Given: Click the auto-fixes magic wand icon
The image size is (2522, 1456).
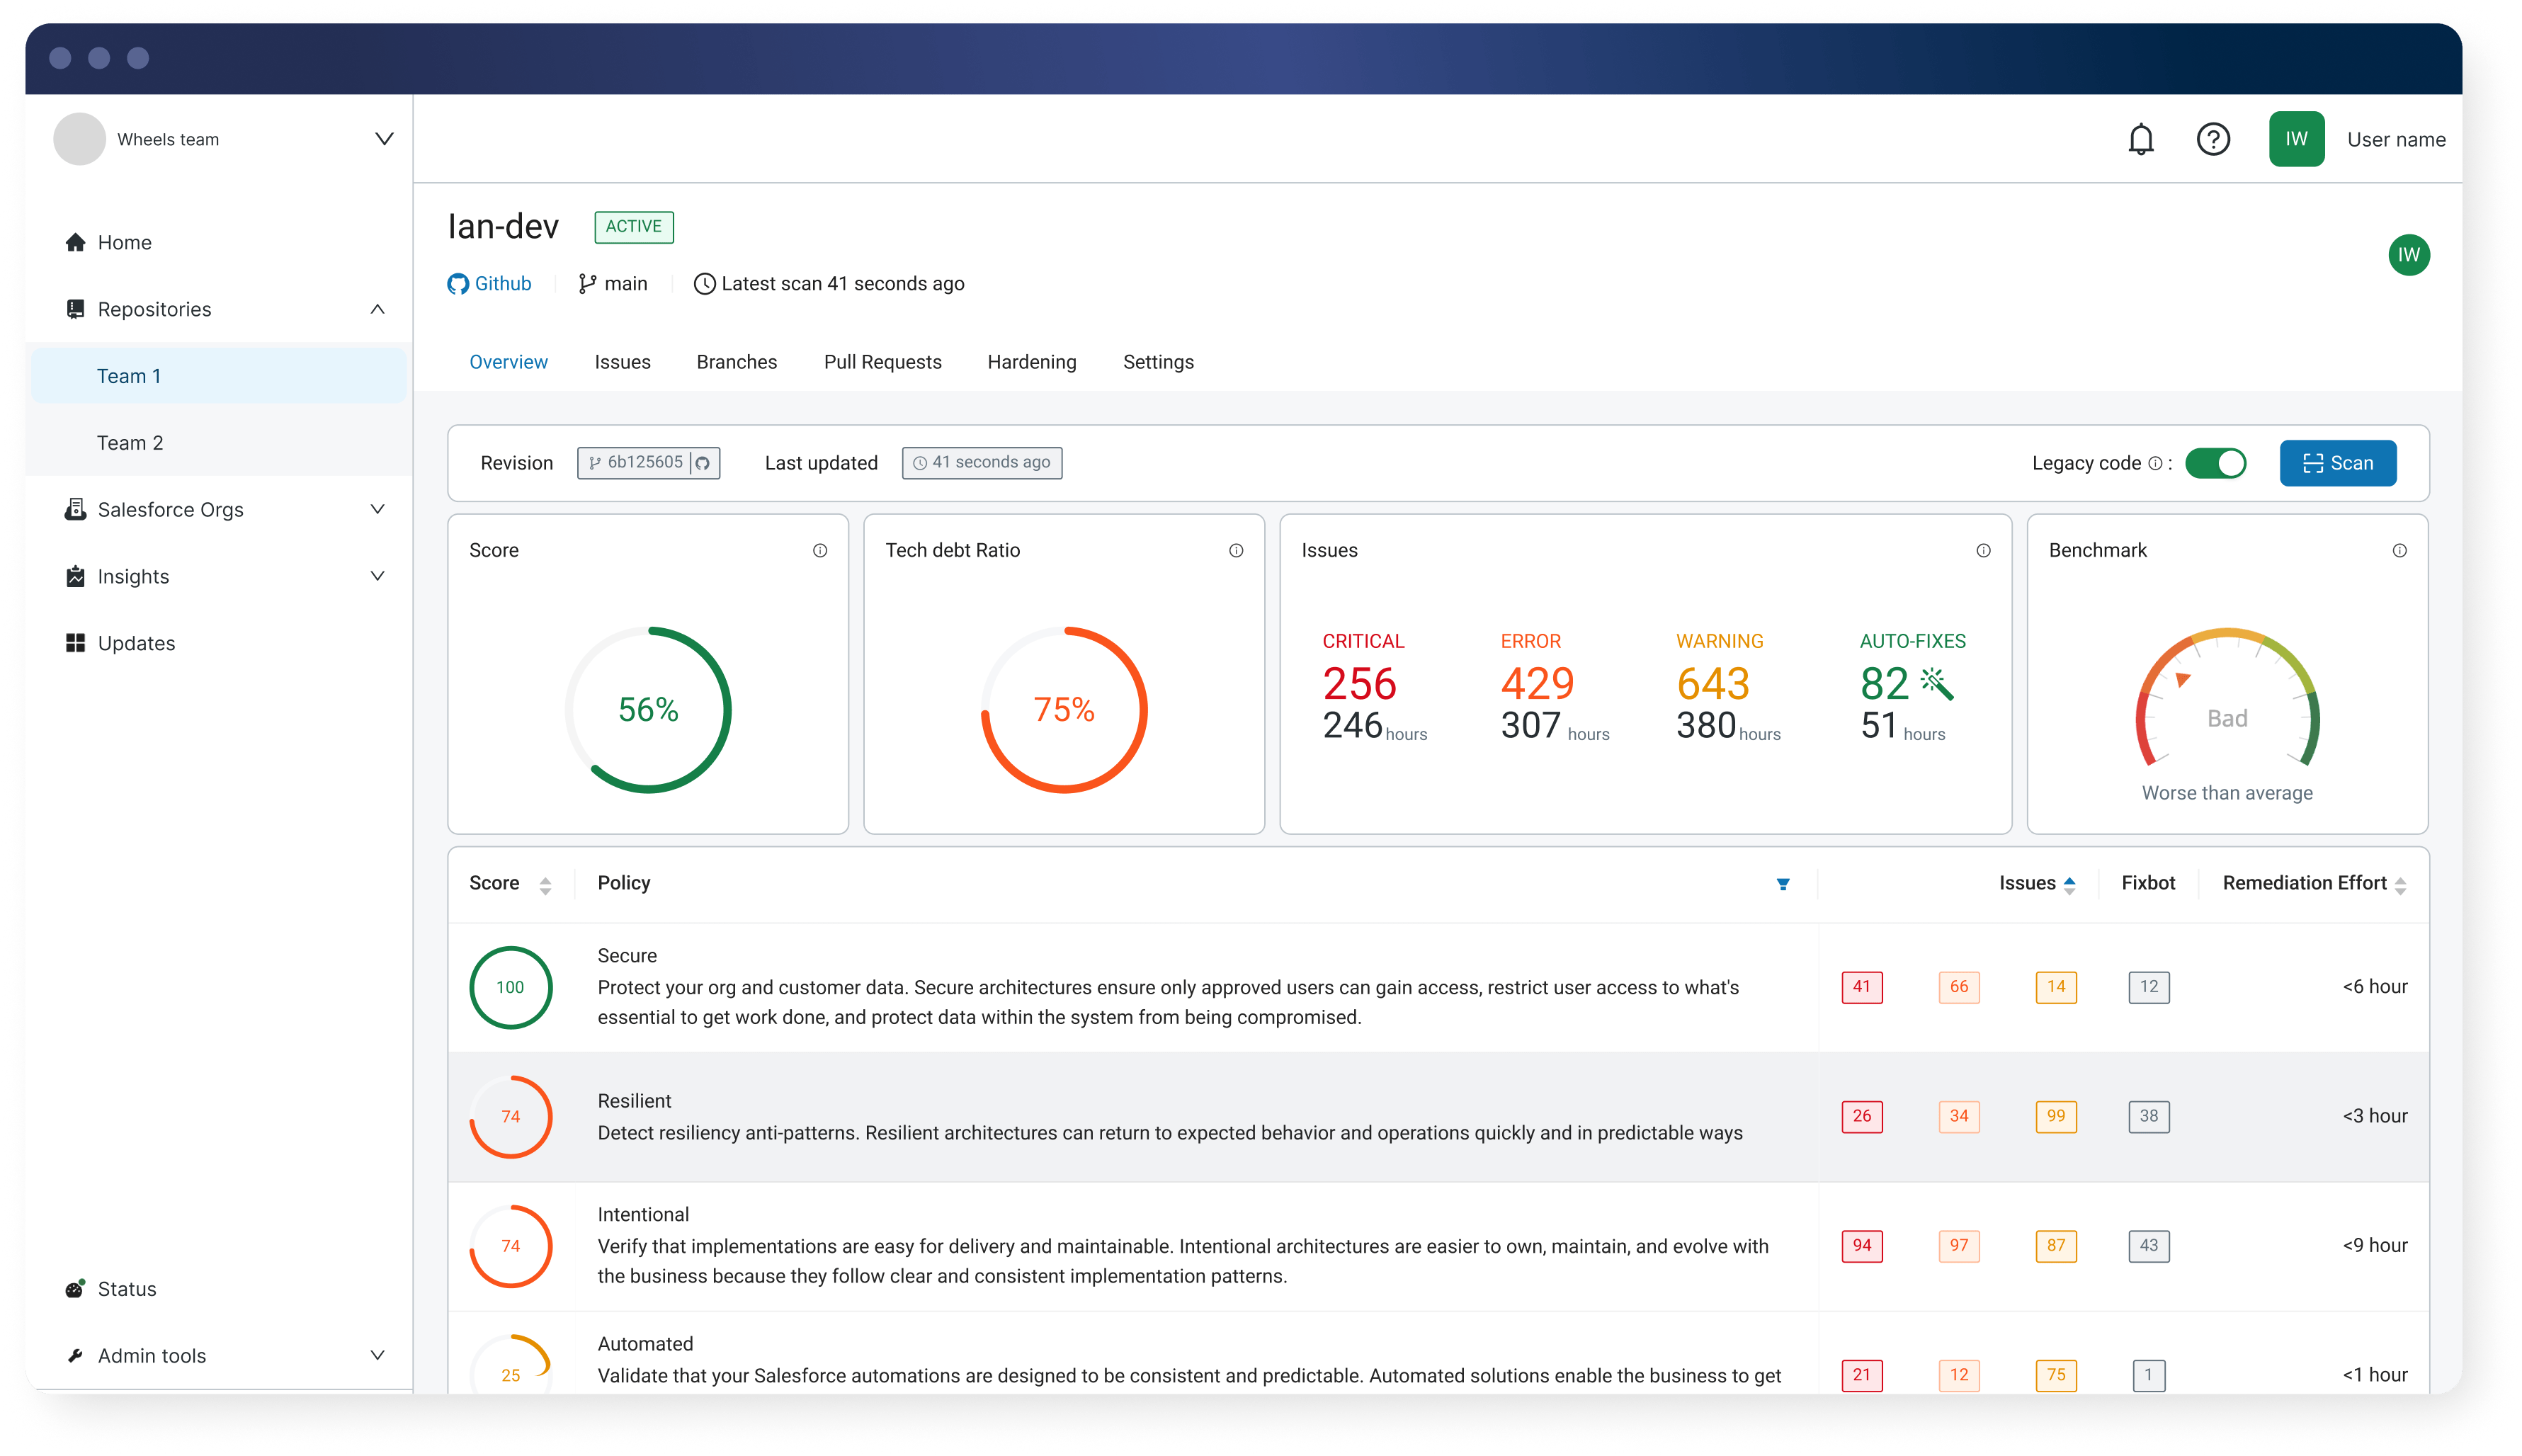Looking at the screenshot, I should point(1938,684).
